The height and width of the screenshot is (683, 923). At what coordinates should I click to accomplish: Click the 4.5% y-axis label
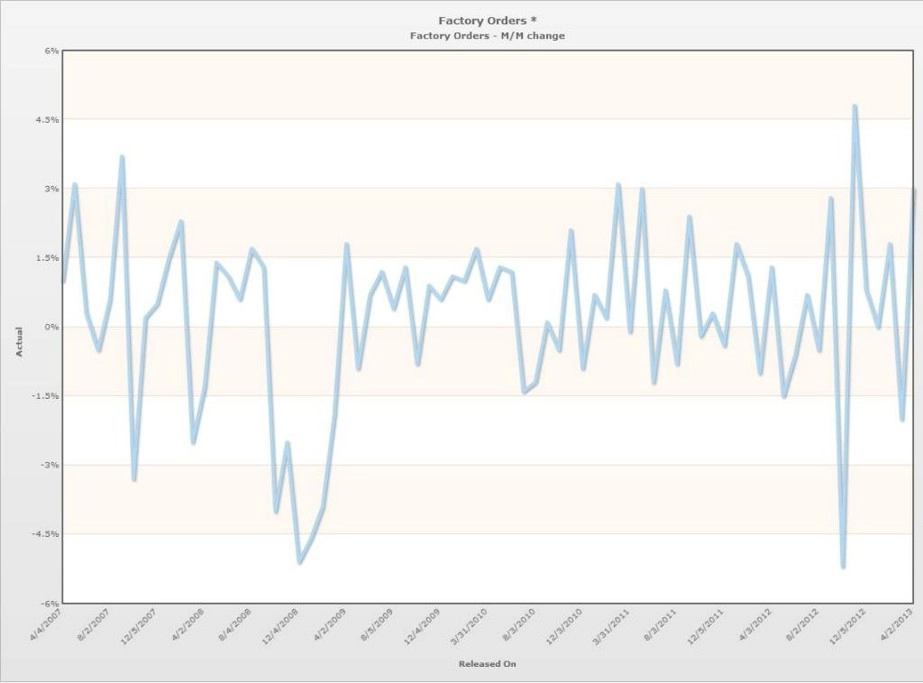(x=48, y=120)
